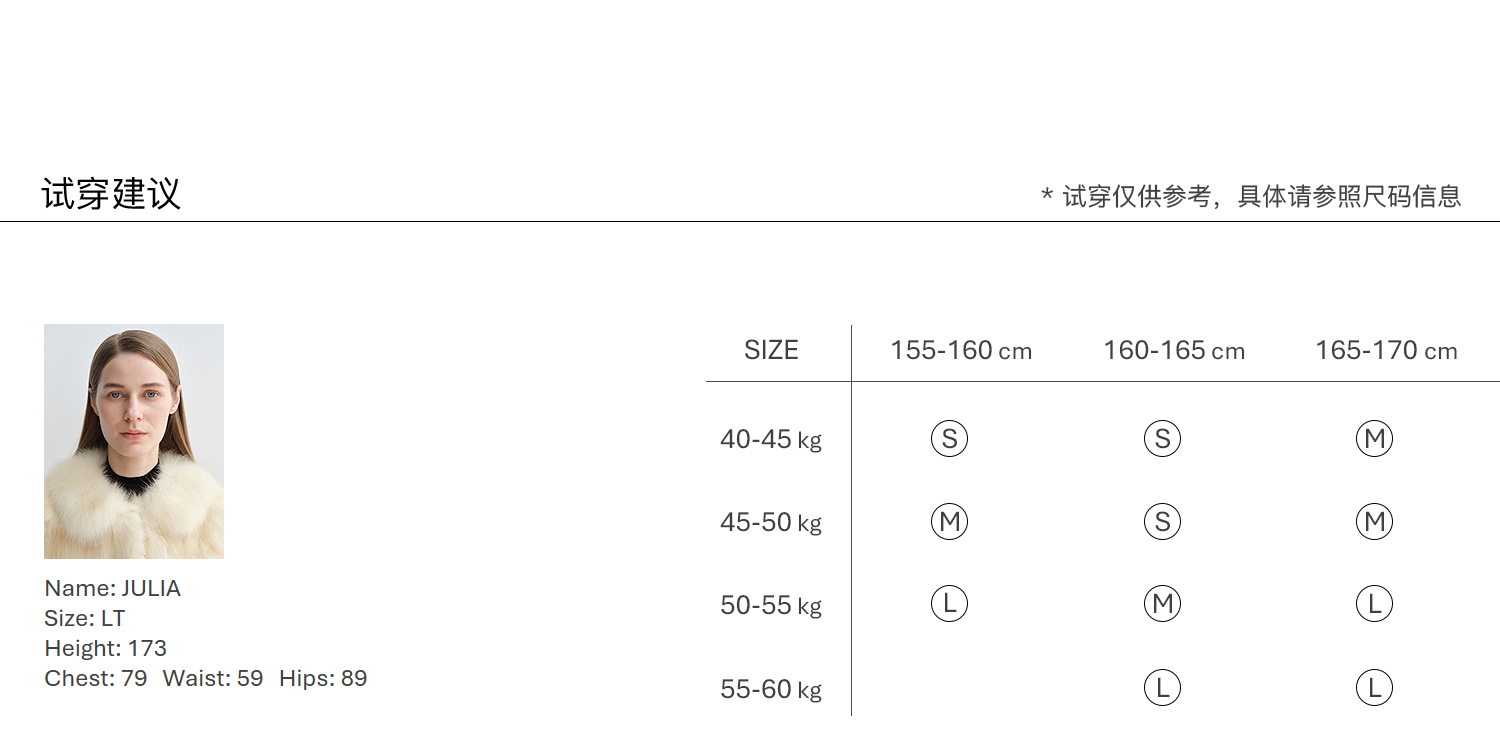Click the M size icon for 50-55 kg, 160-165 cm
Image resolution: width=1500 pixels, height=731 pixels.
1162,603
